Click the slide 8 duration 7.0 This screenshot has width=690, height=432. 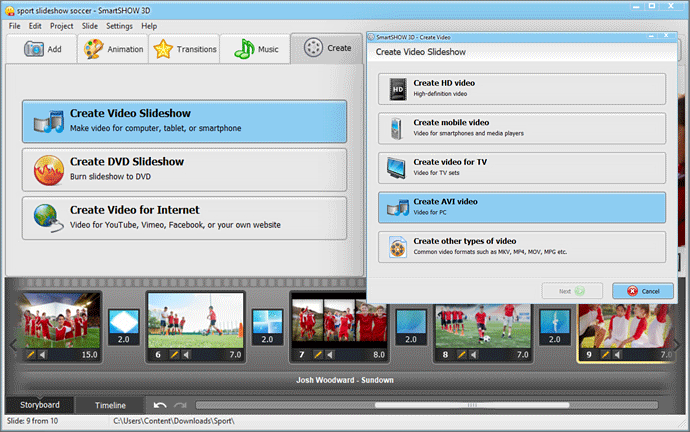coord(522,355)
